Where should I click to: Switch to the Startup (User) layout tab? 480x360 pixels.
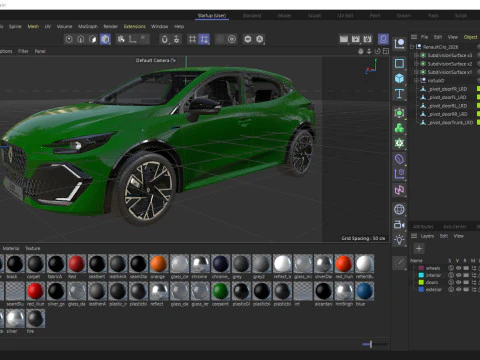(x=212, y=16)
